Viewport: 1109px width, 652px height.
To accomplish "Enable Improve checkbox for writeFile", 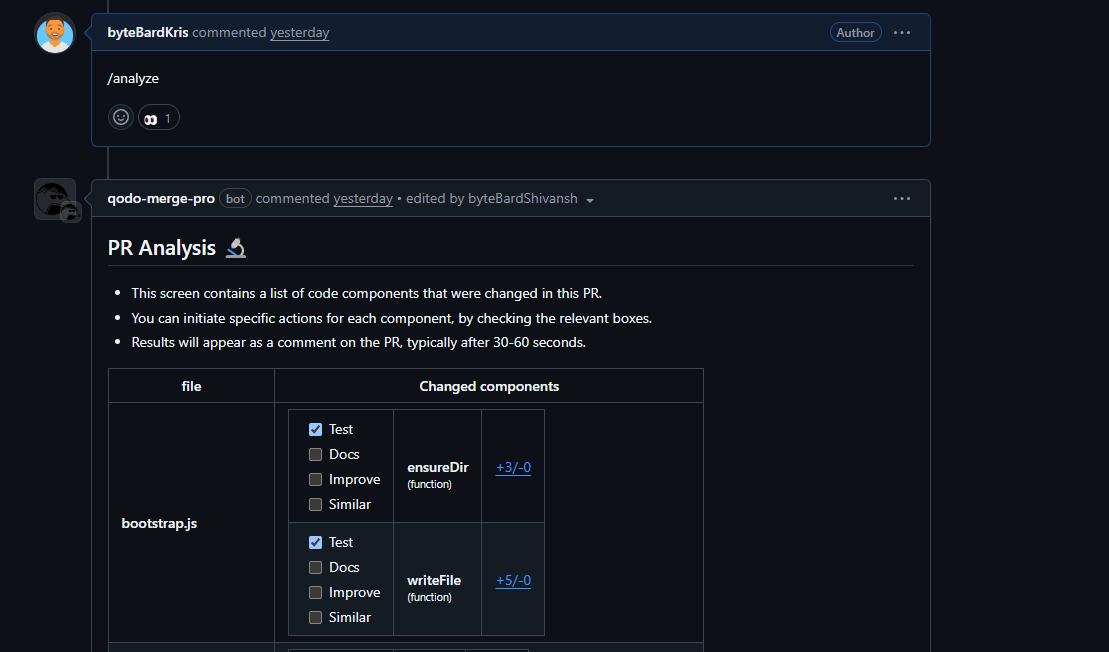I will tap(316, 592).
